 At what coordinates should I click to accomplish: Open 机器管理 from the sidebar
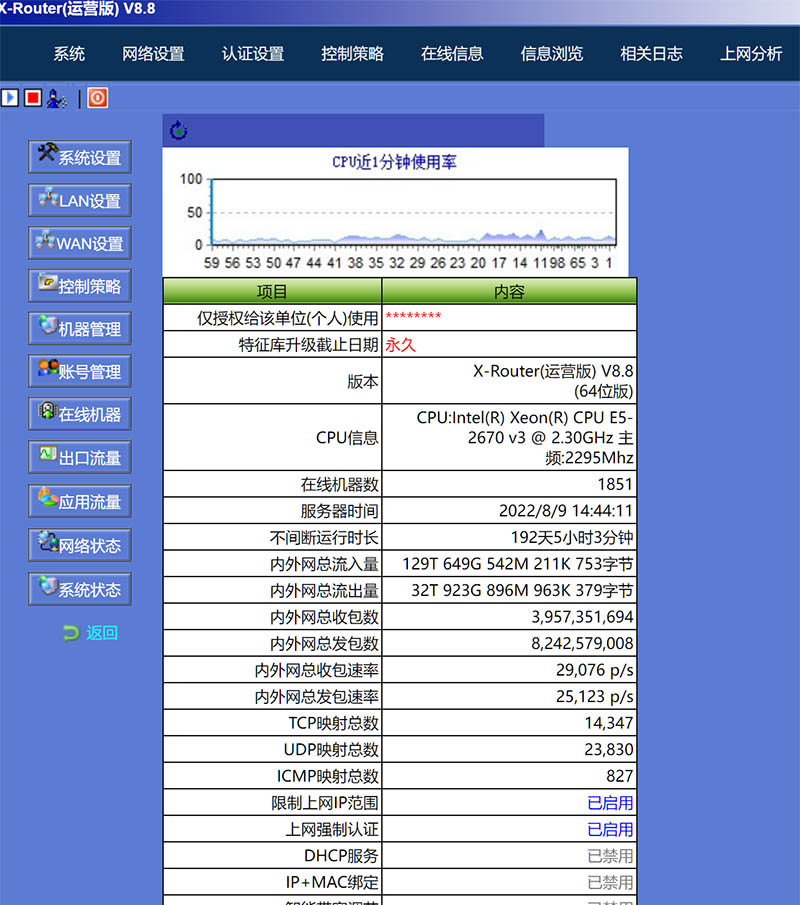(x=79, y=329)
